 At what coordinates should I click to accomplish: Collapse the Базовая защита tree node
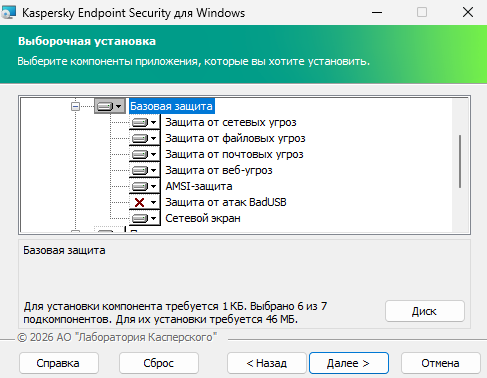(x=76, y=107)
